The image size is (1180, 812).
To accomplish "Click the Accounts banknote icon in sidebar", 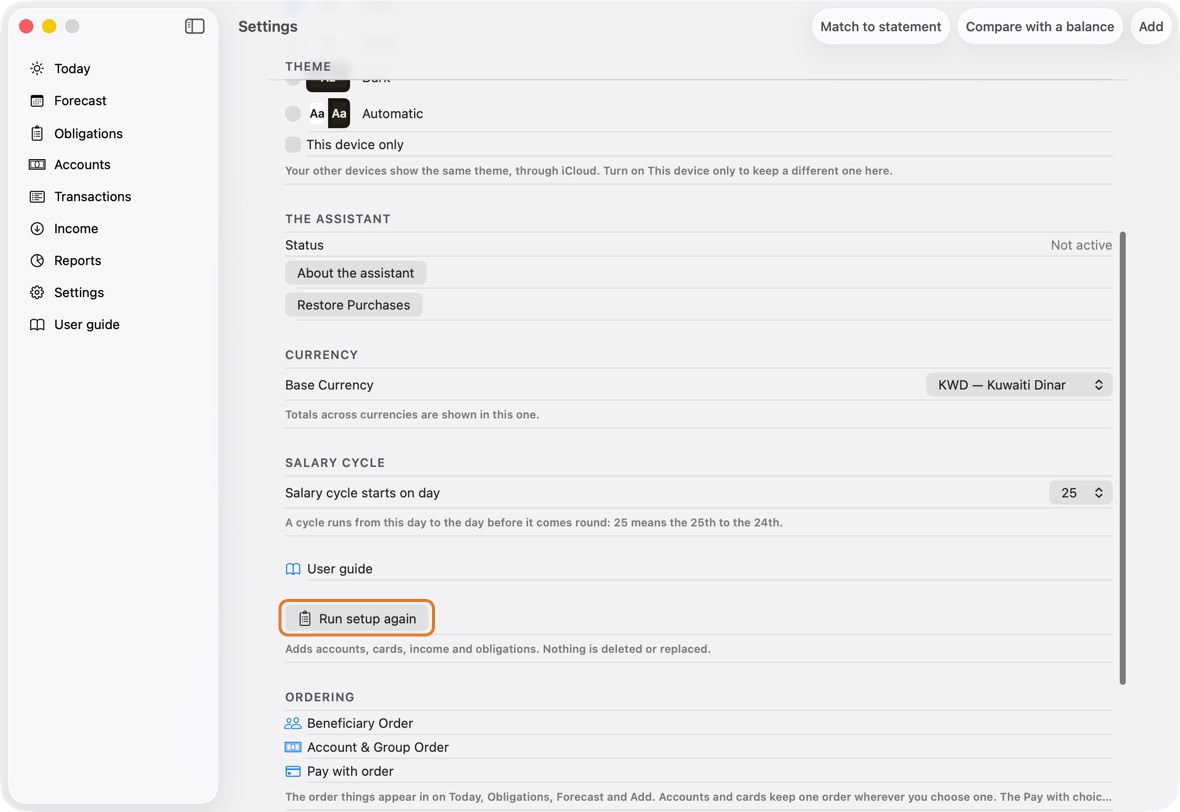I will (37, 165).
